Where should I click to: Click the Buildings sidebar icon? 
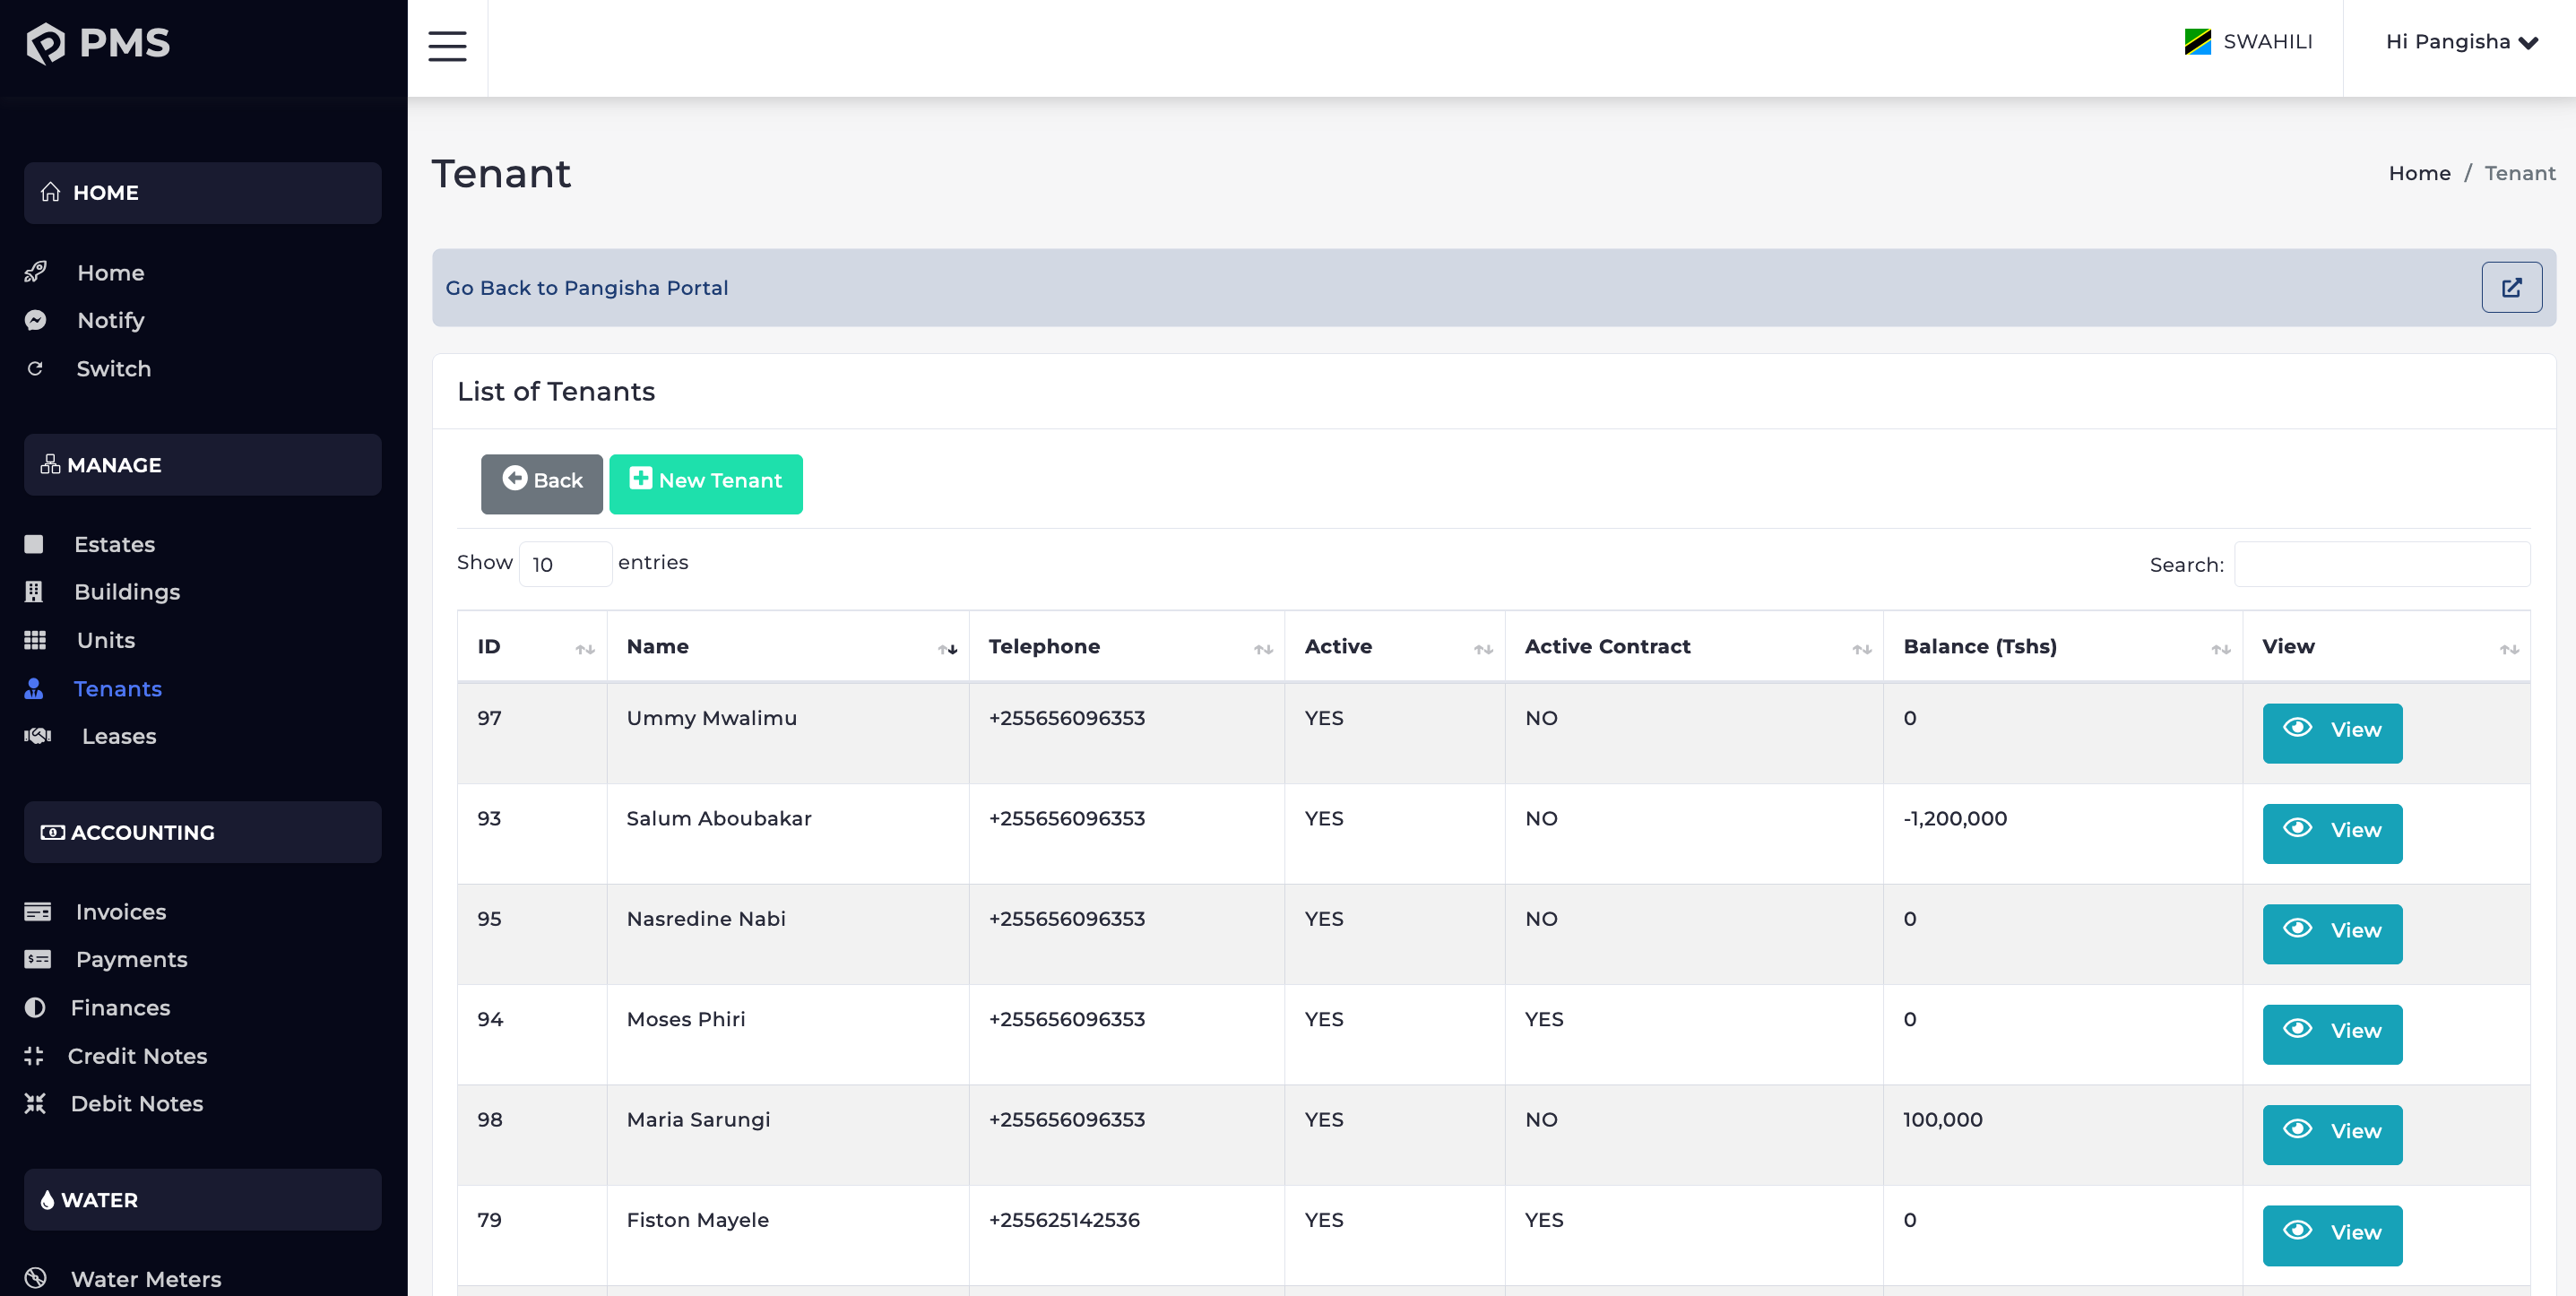34,592
